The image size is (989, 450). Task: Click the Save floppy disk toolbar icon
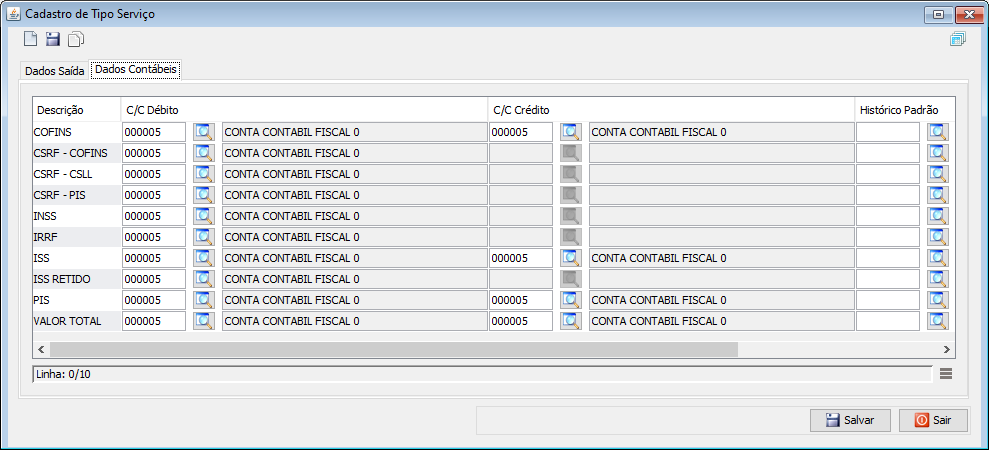tap(53, 39)
